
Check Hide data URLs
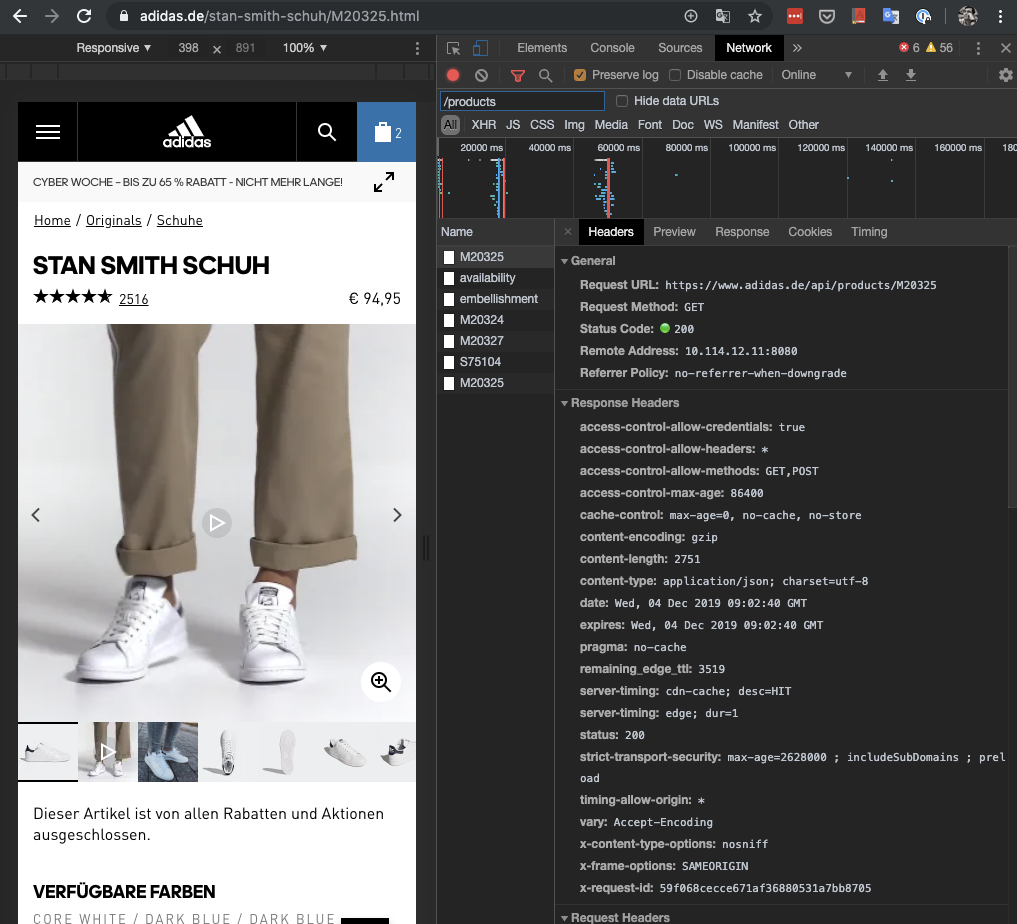622,101
